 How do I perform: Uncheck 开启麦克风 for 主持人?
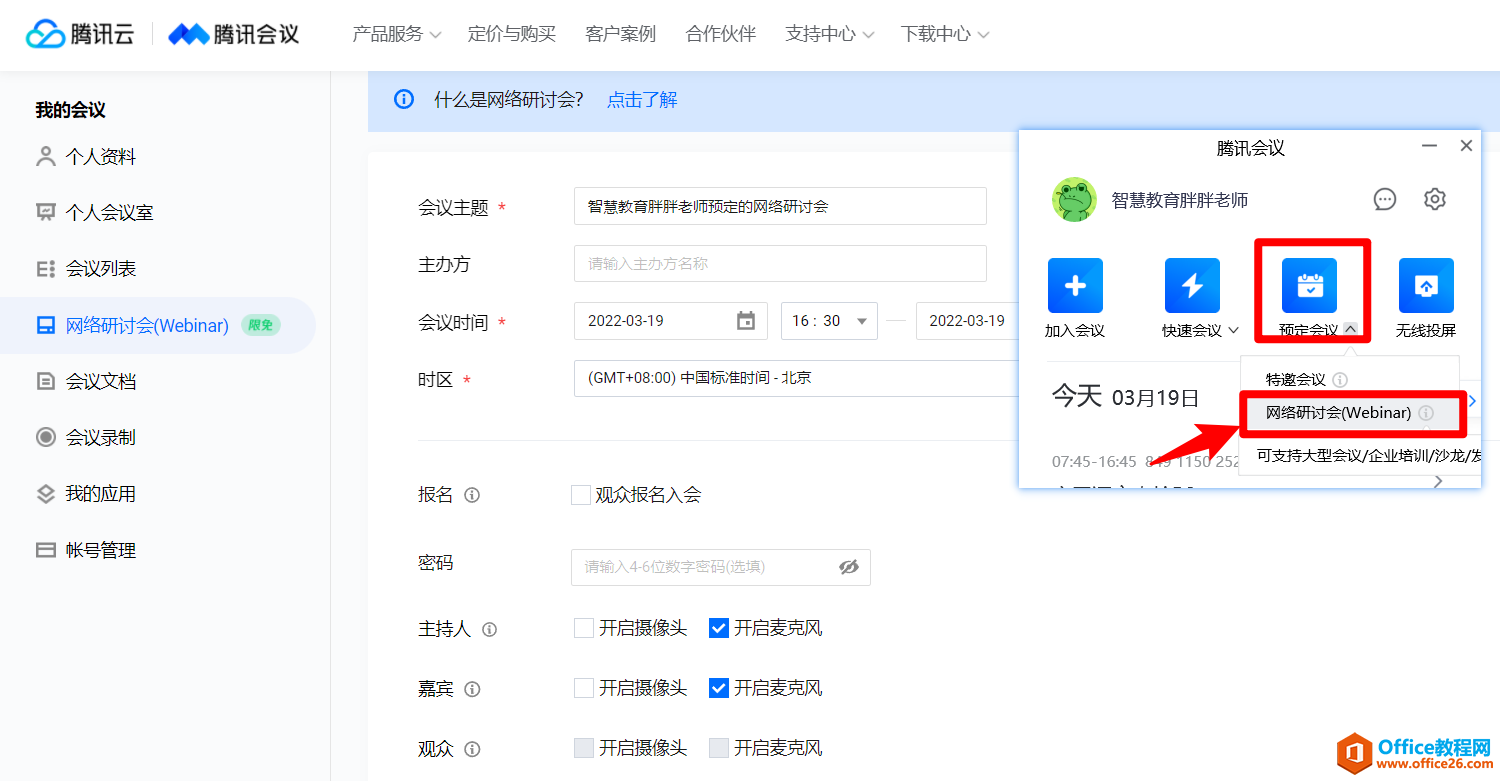718,628
